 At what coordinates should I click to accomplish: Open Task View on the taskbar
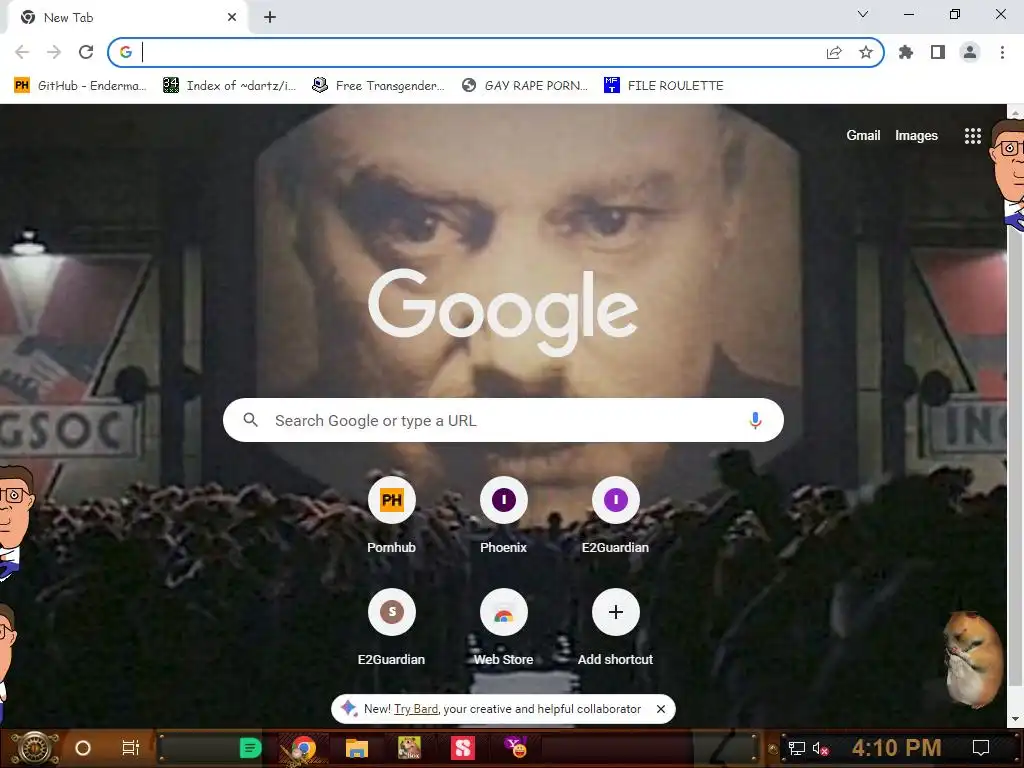point(131,748)
